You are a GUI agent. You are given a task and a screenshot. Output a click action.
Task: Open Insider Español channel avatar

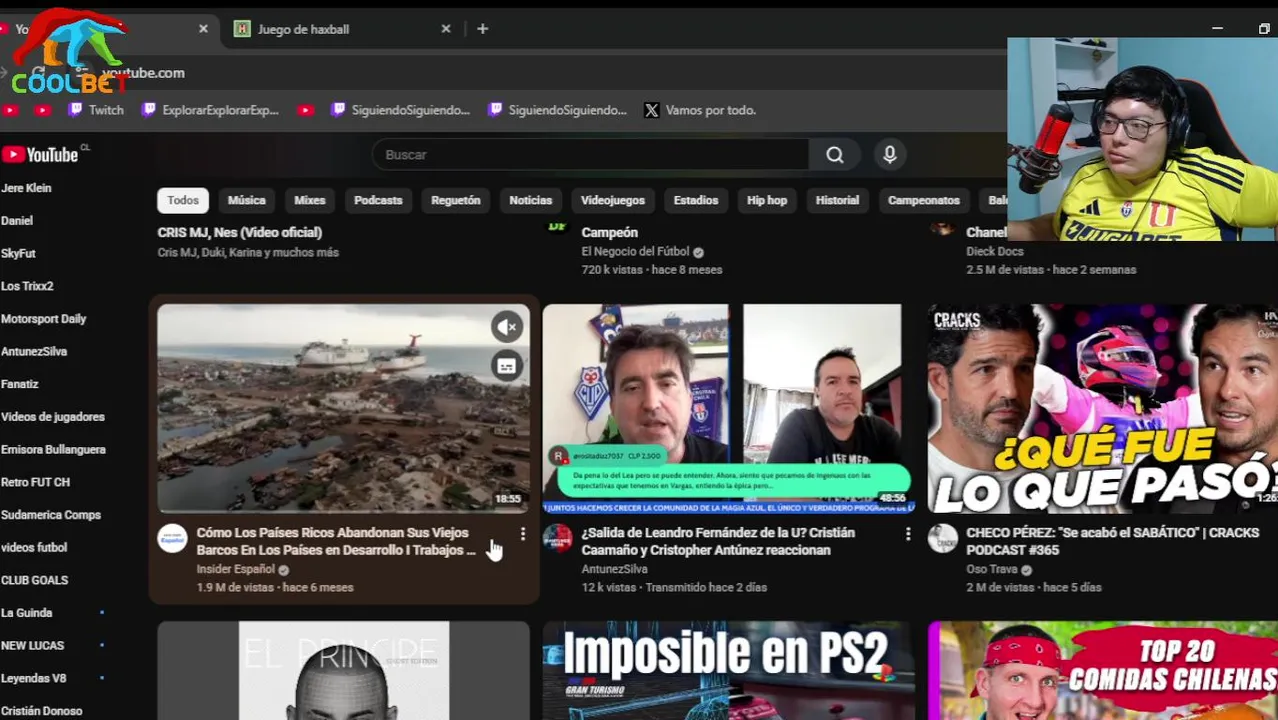(x=173, y=538)
